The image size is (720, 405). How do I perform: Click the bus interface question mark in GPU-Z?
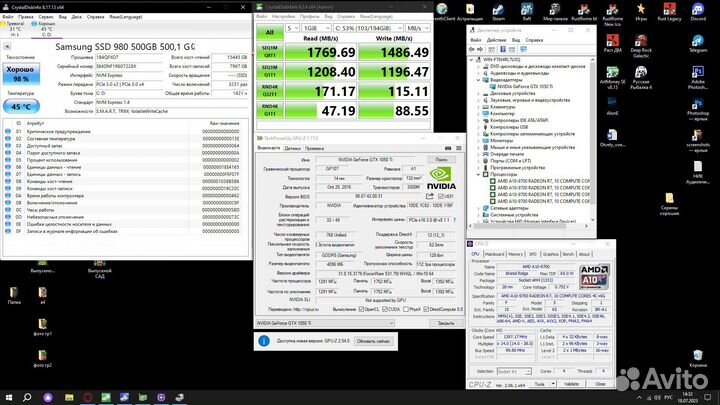(455, 220)
